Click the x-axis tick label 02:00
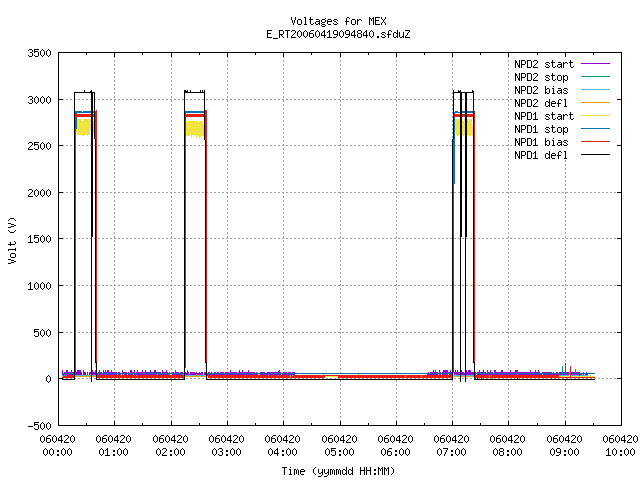The width and height of the screenshot is (640, 480). click(170, 452)
